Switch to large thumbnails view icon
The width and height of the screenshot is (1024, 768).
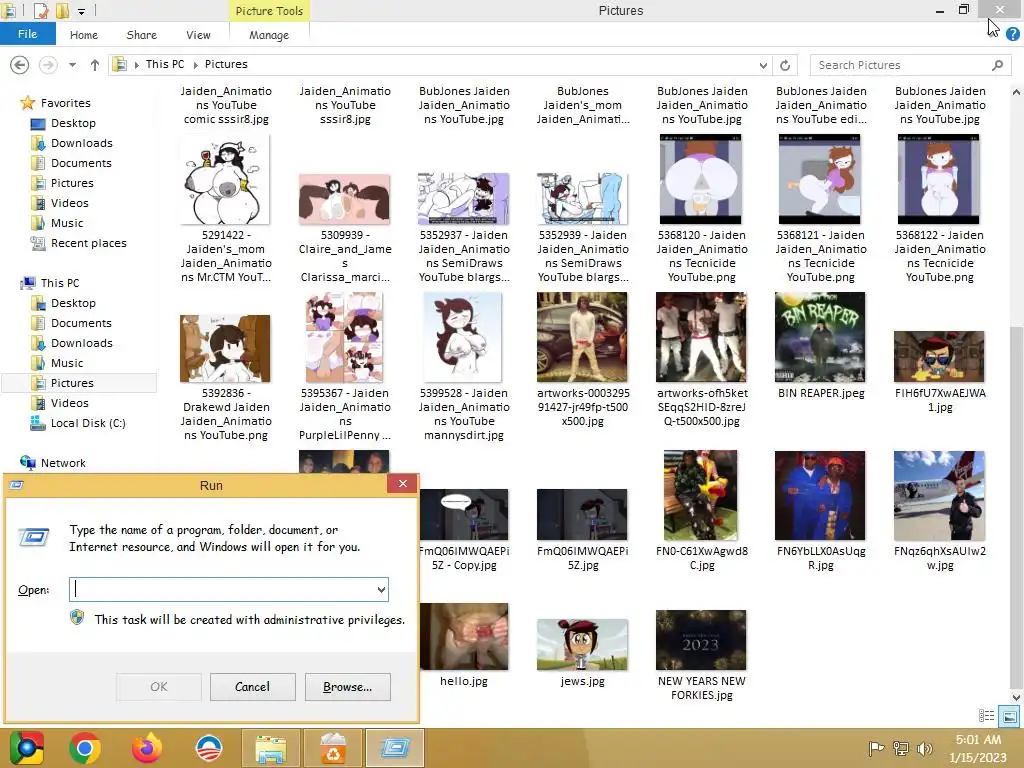coord(1010,716)
